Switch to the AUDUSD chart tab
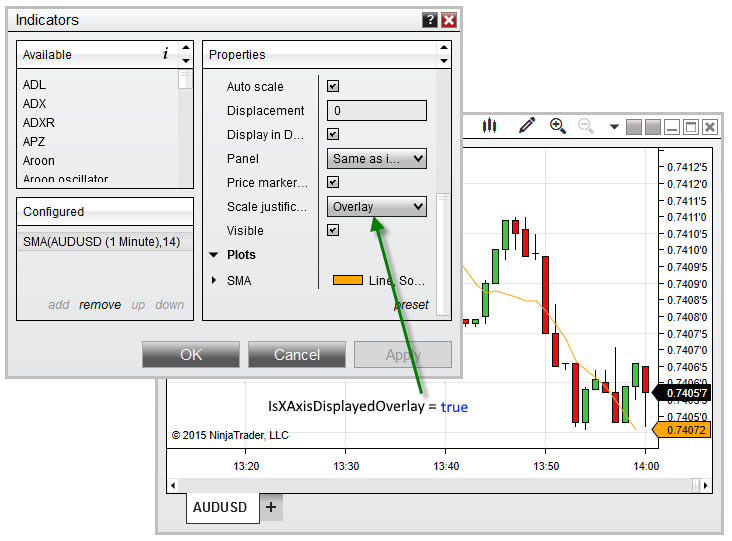This screenshot has height=541, width=732. 219,507
